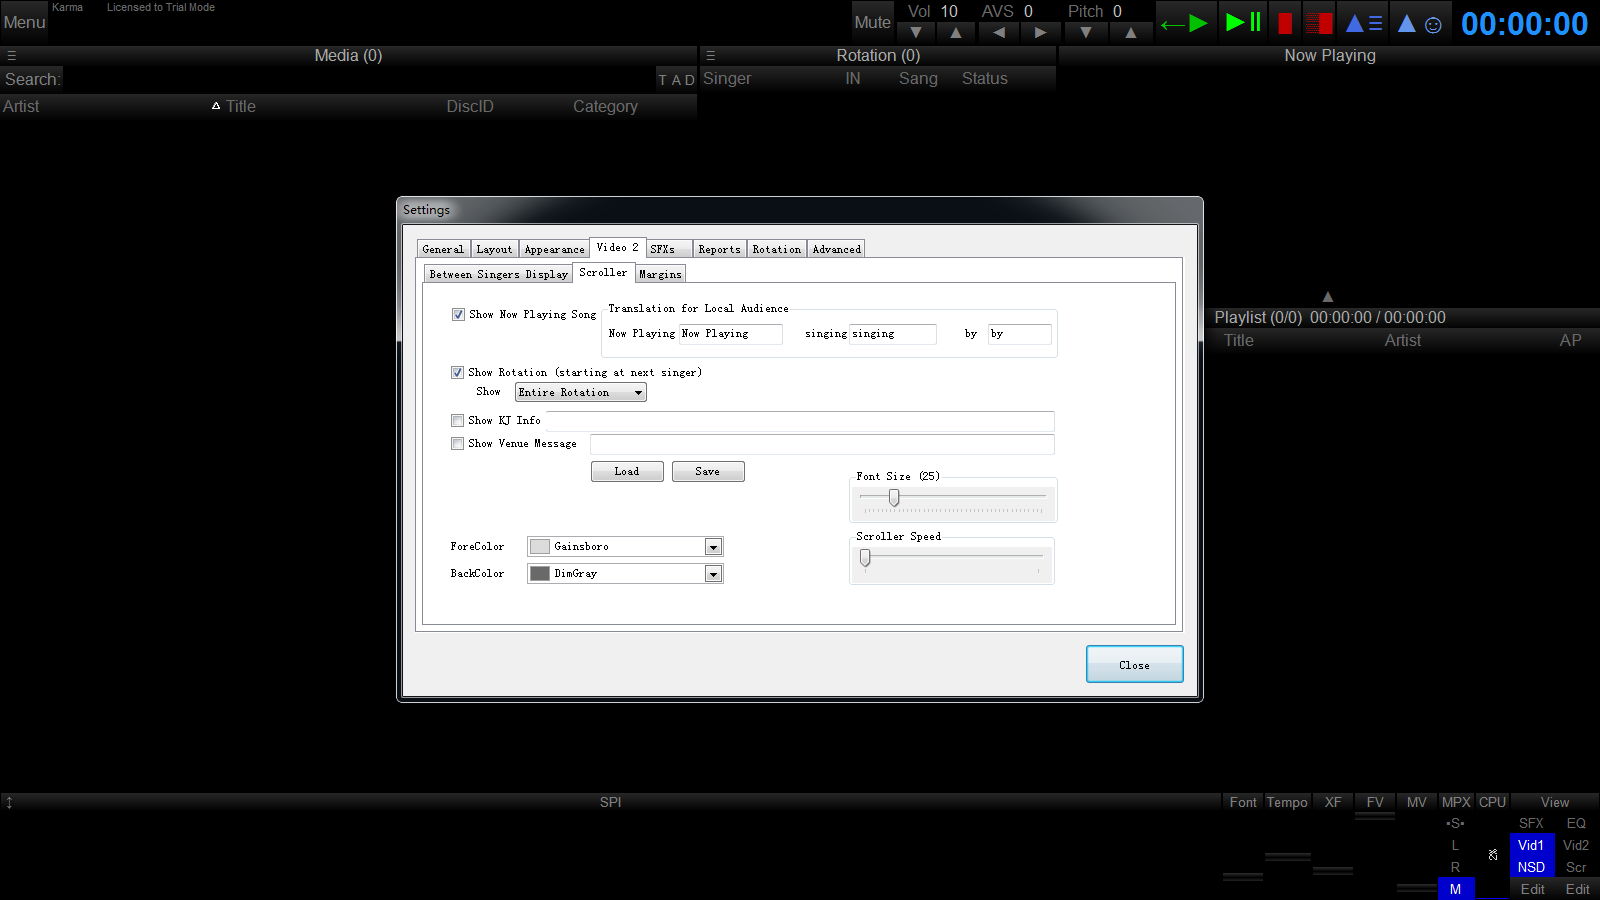Screen dimensions: 1600x900
Task: Expand the ForeColor Gainsboro dropdown
Action: 713,547
